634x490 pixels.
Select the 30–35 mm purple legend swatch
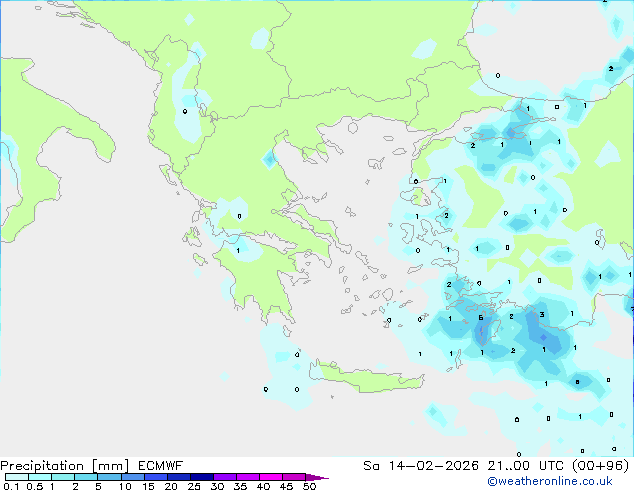point(224,477)
